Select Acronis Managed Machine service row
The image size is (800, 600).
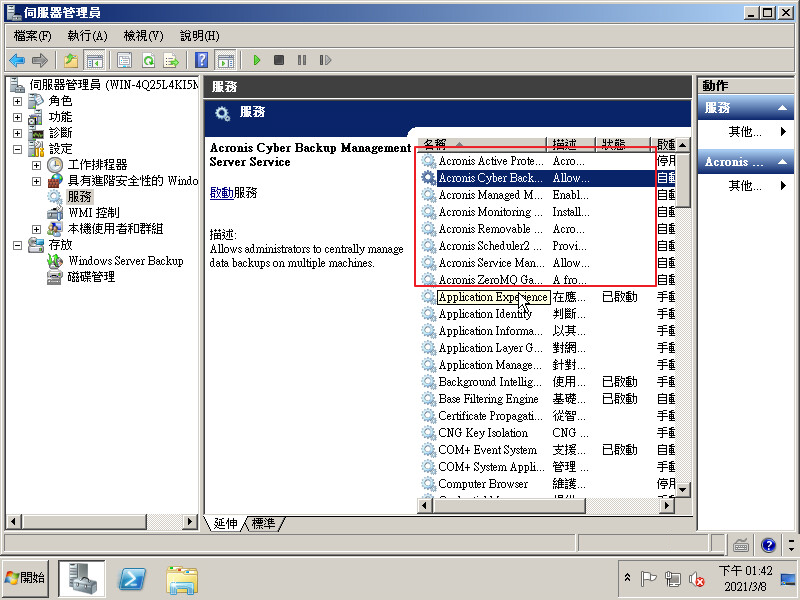[x=547, y=195]
